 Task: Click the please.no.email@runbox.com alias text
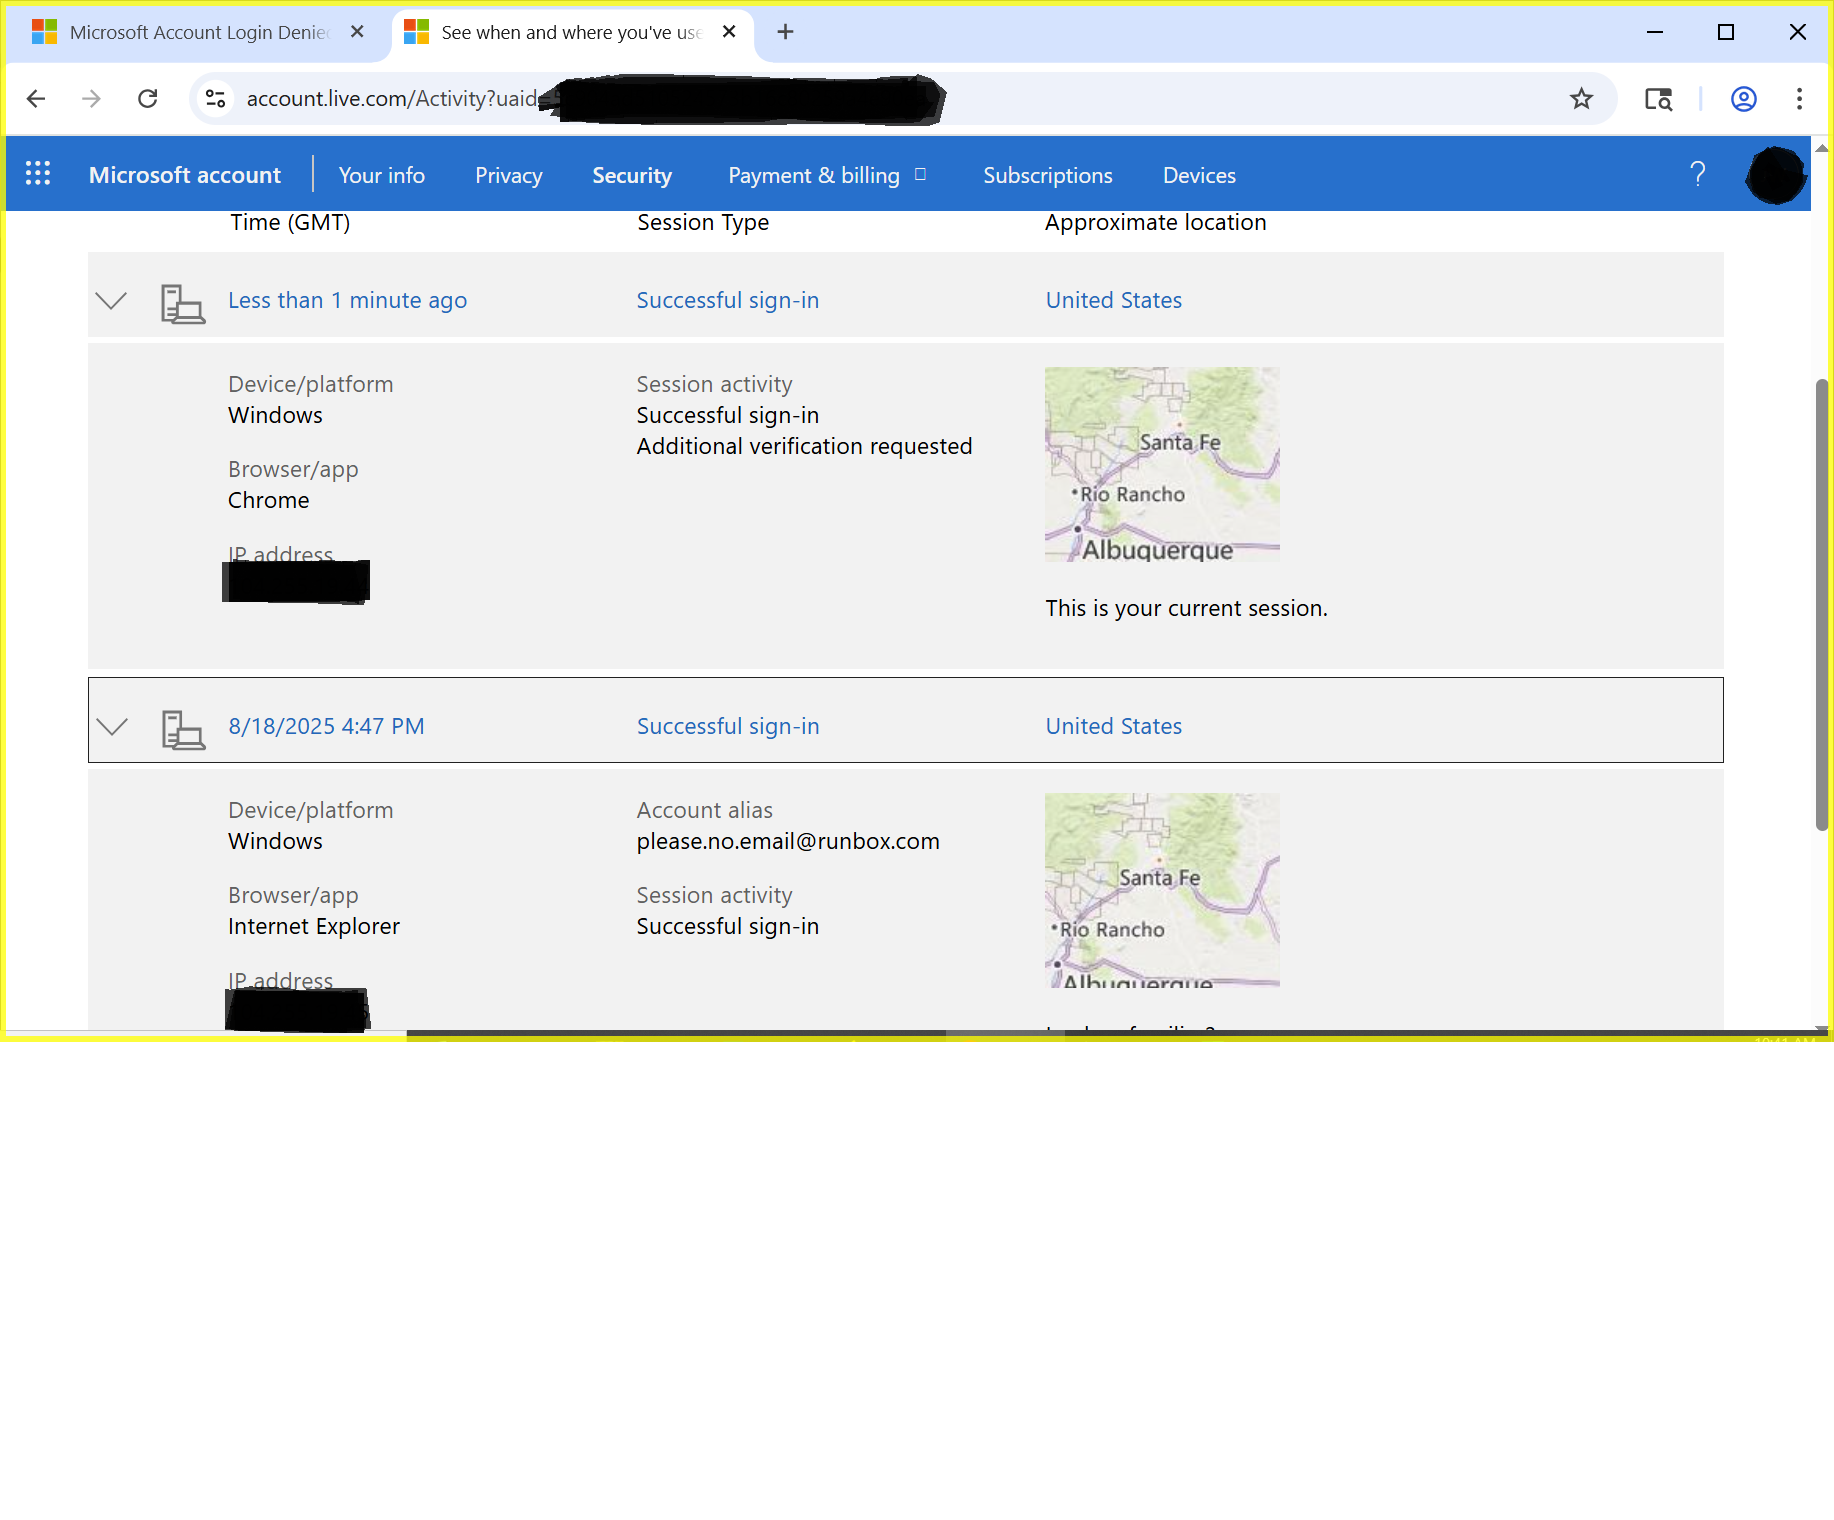[788, 841]
